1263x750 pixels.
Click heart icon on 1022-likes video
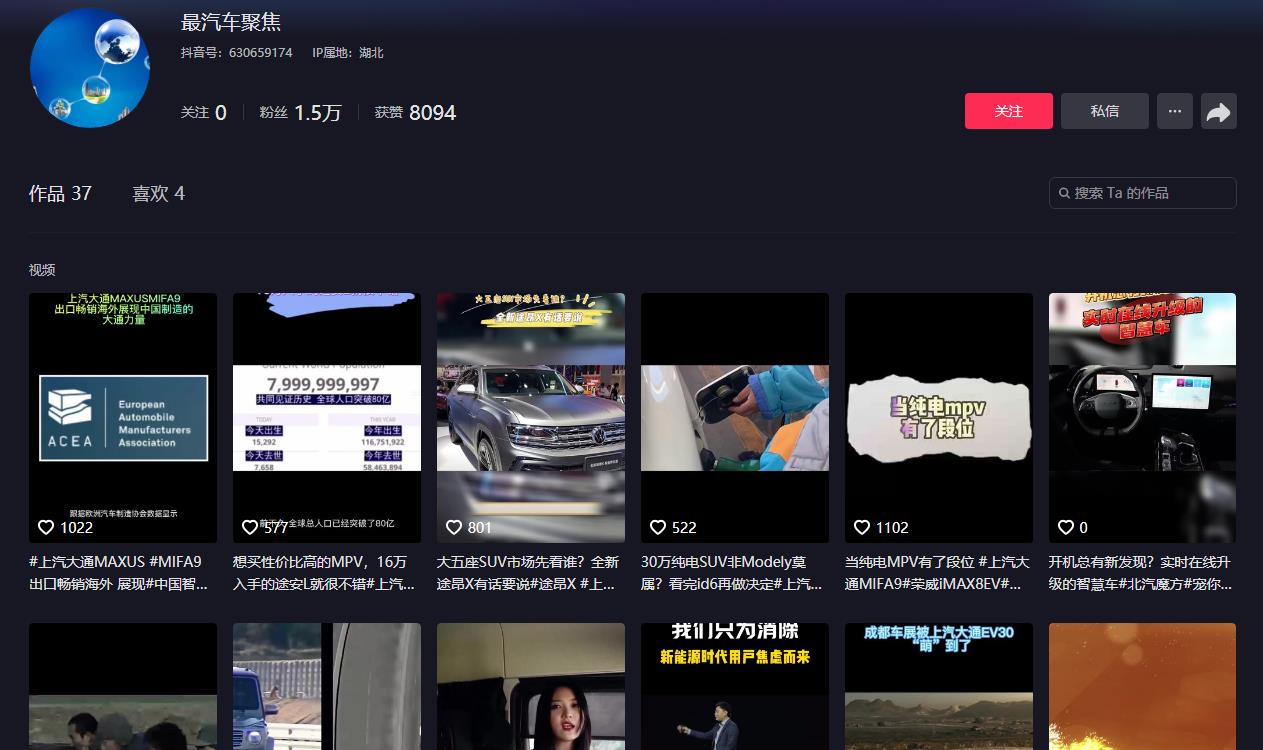[x=46, y=527]
